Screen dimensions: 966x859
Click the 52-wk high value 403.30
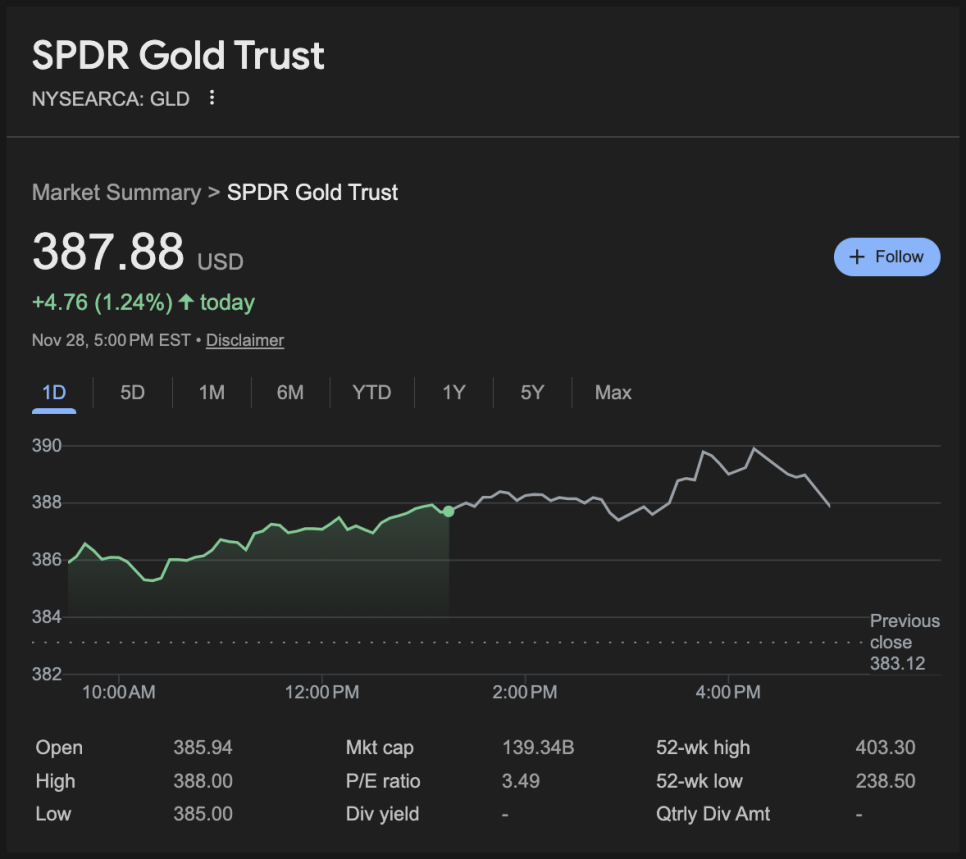885,748
